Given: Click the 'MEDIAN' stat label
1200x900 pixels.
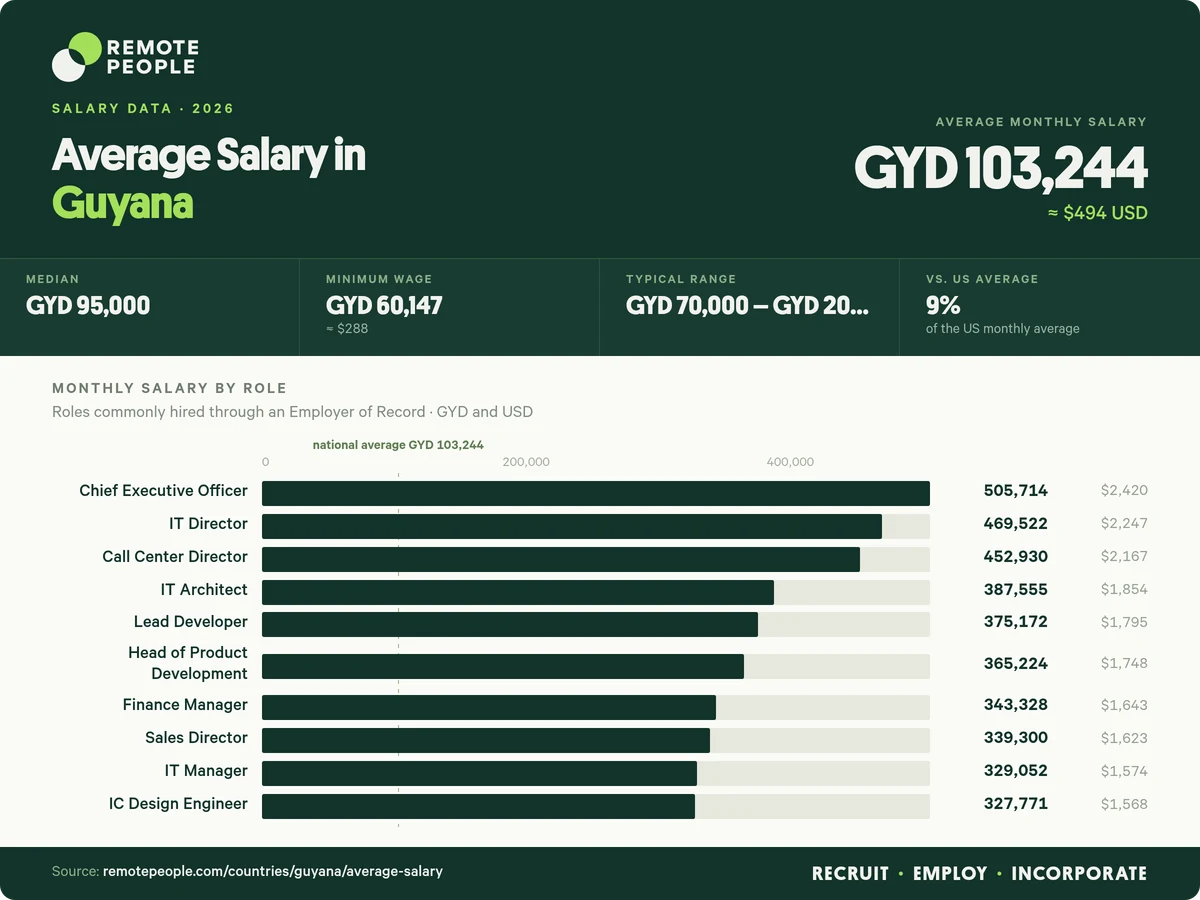Looking at the screenshot, I should 52,279.
